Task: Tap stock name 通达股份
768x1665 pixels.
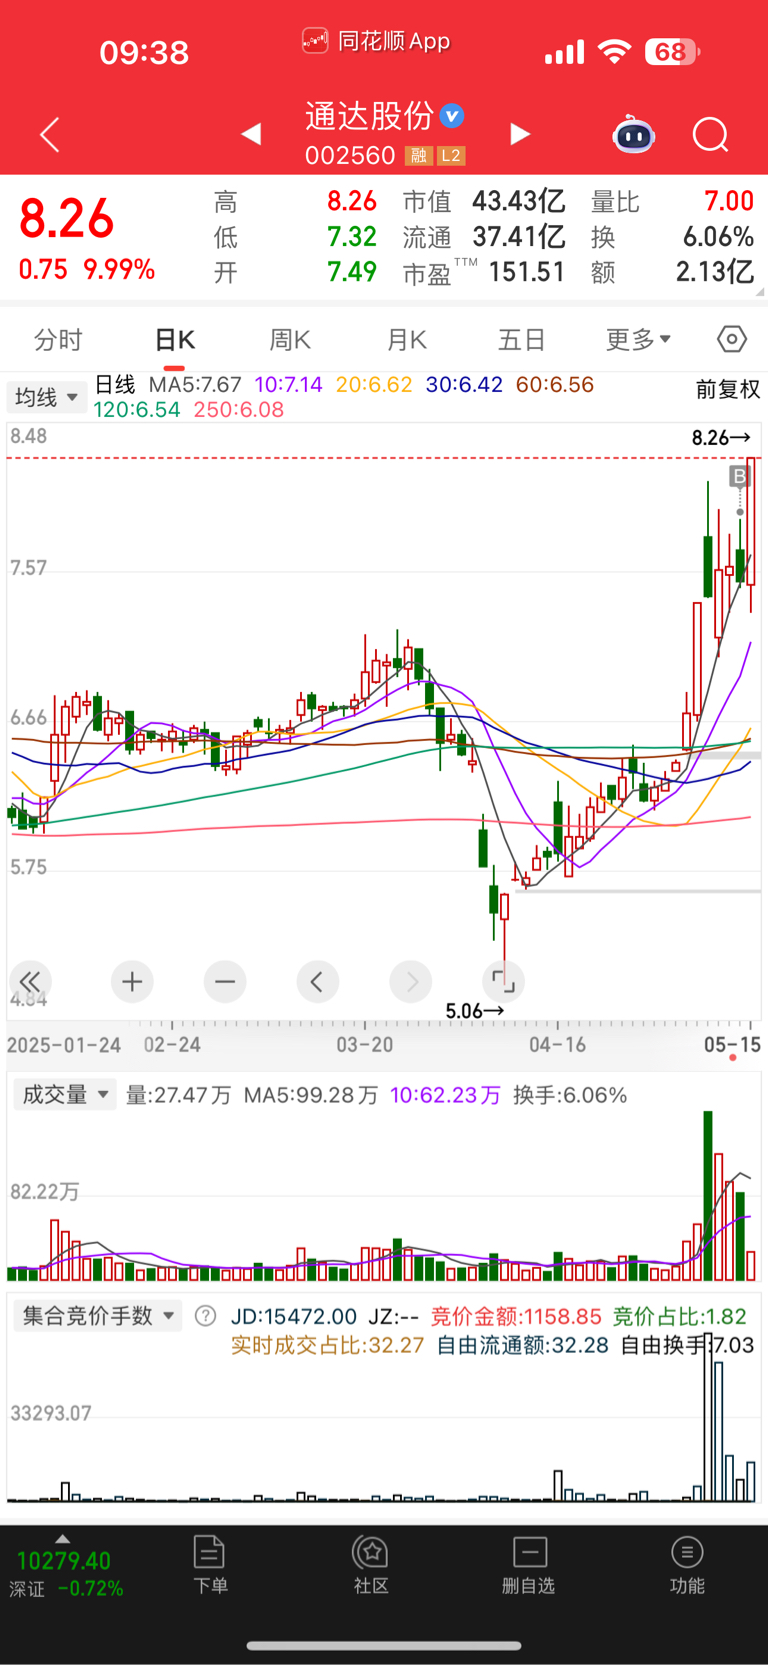Action: pos(369,116)
